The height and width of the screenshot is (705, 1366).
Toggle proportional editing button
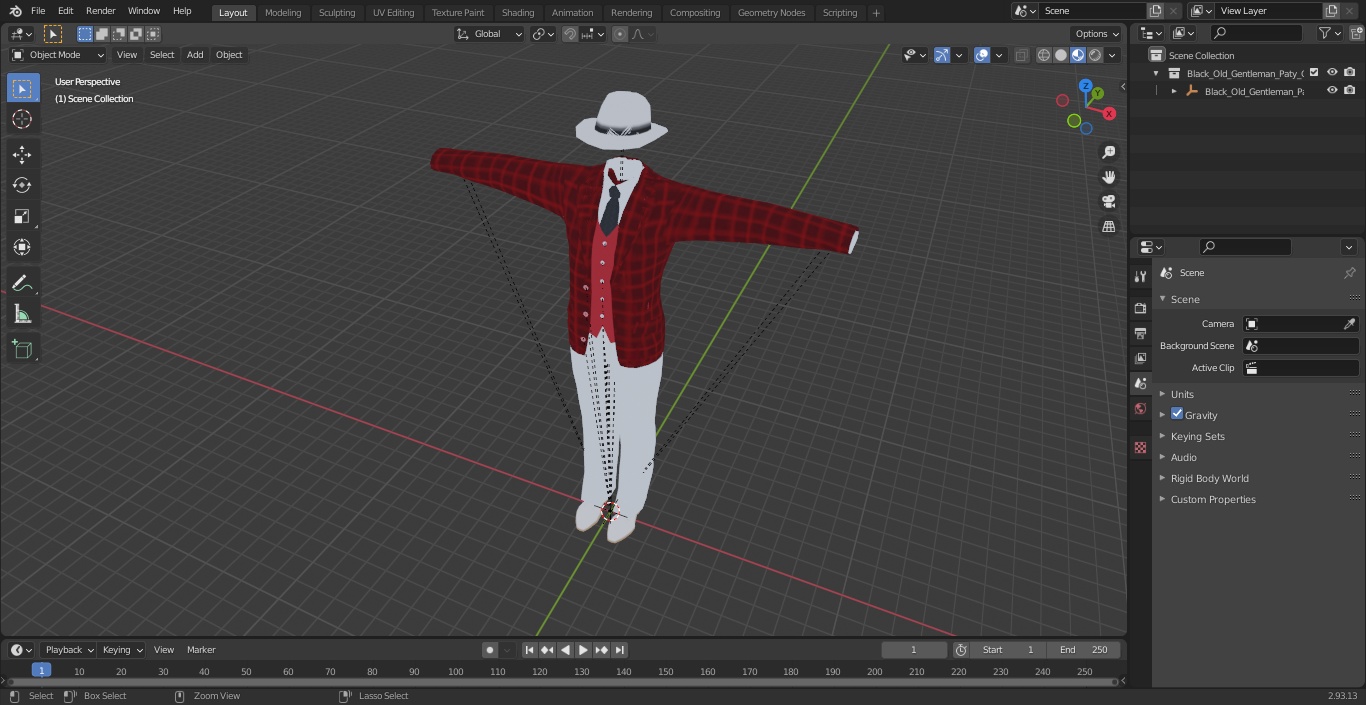(x=620, y=34)
